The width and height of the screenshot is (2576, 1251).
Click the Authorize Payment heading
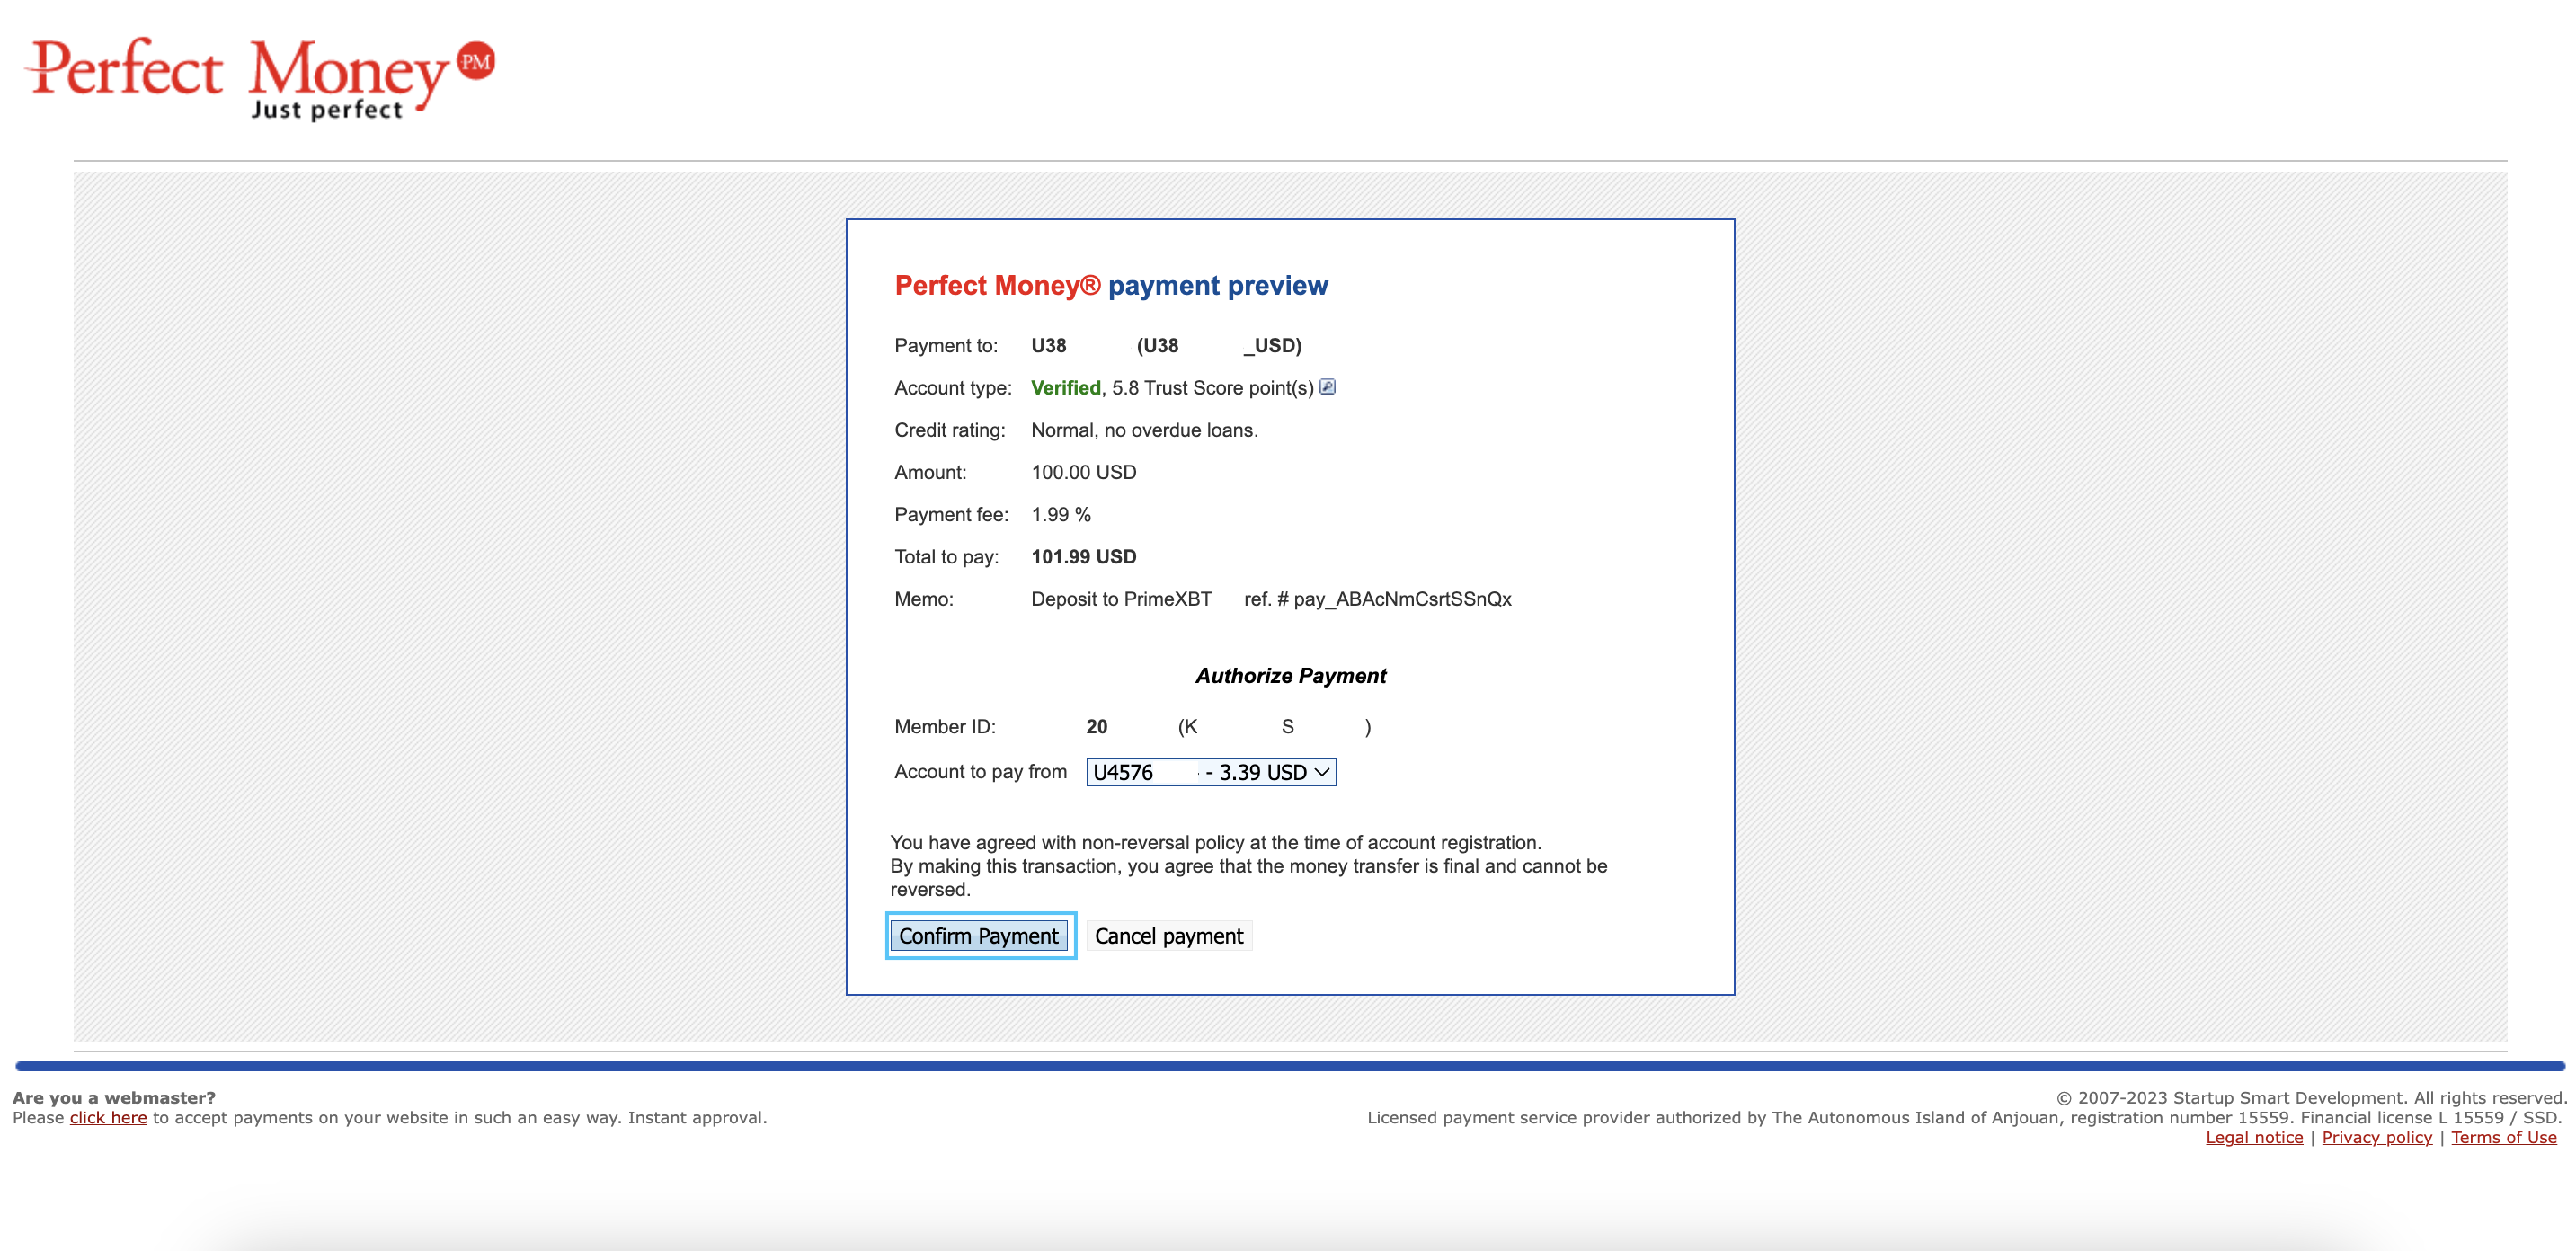[1290, 676]
